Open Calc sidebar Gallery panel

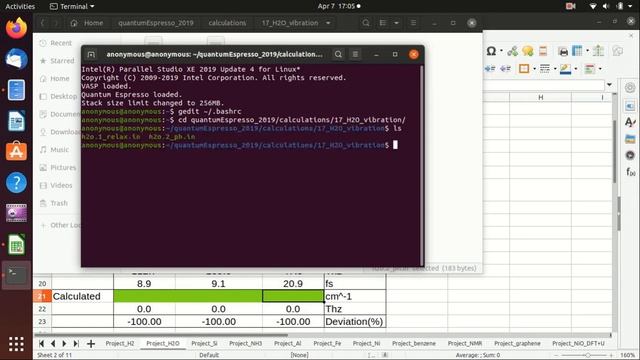(x=630, y=139)
